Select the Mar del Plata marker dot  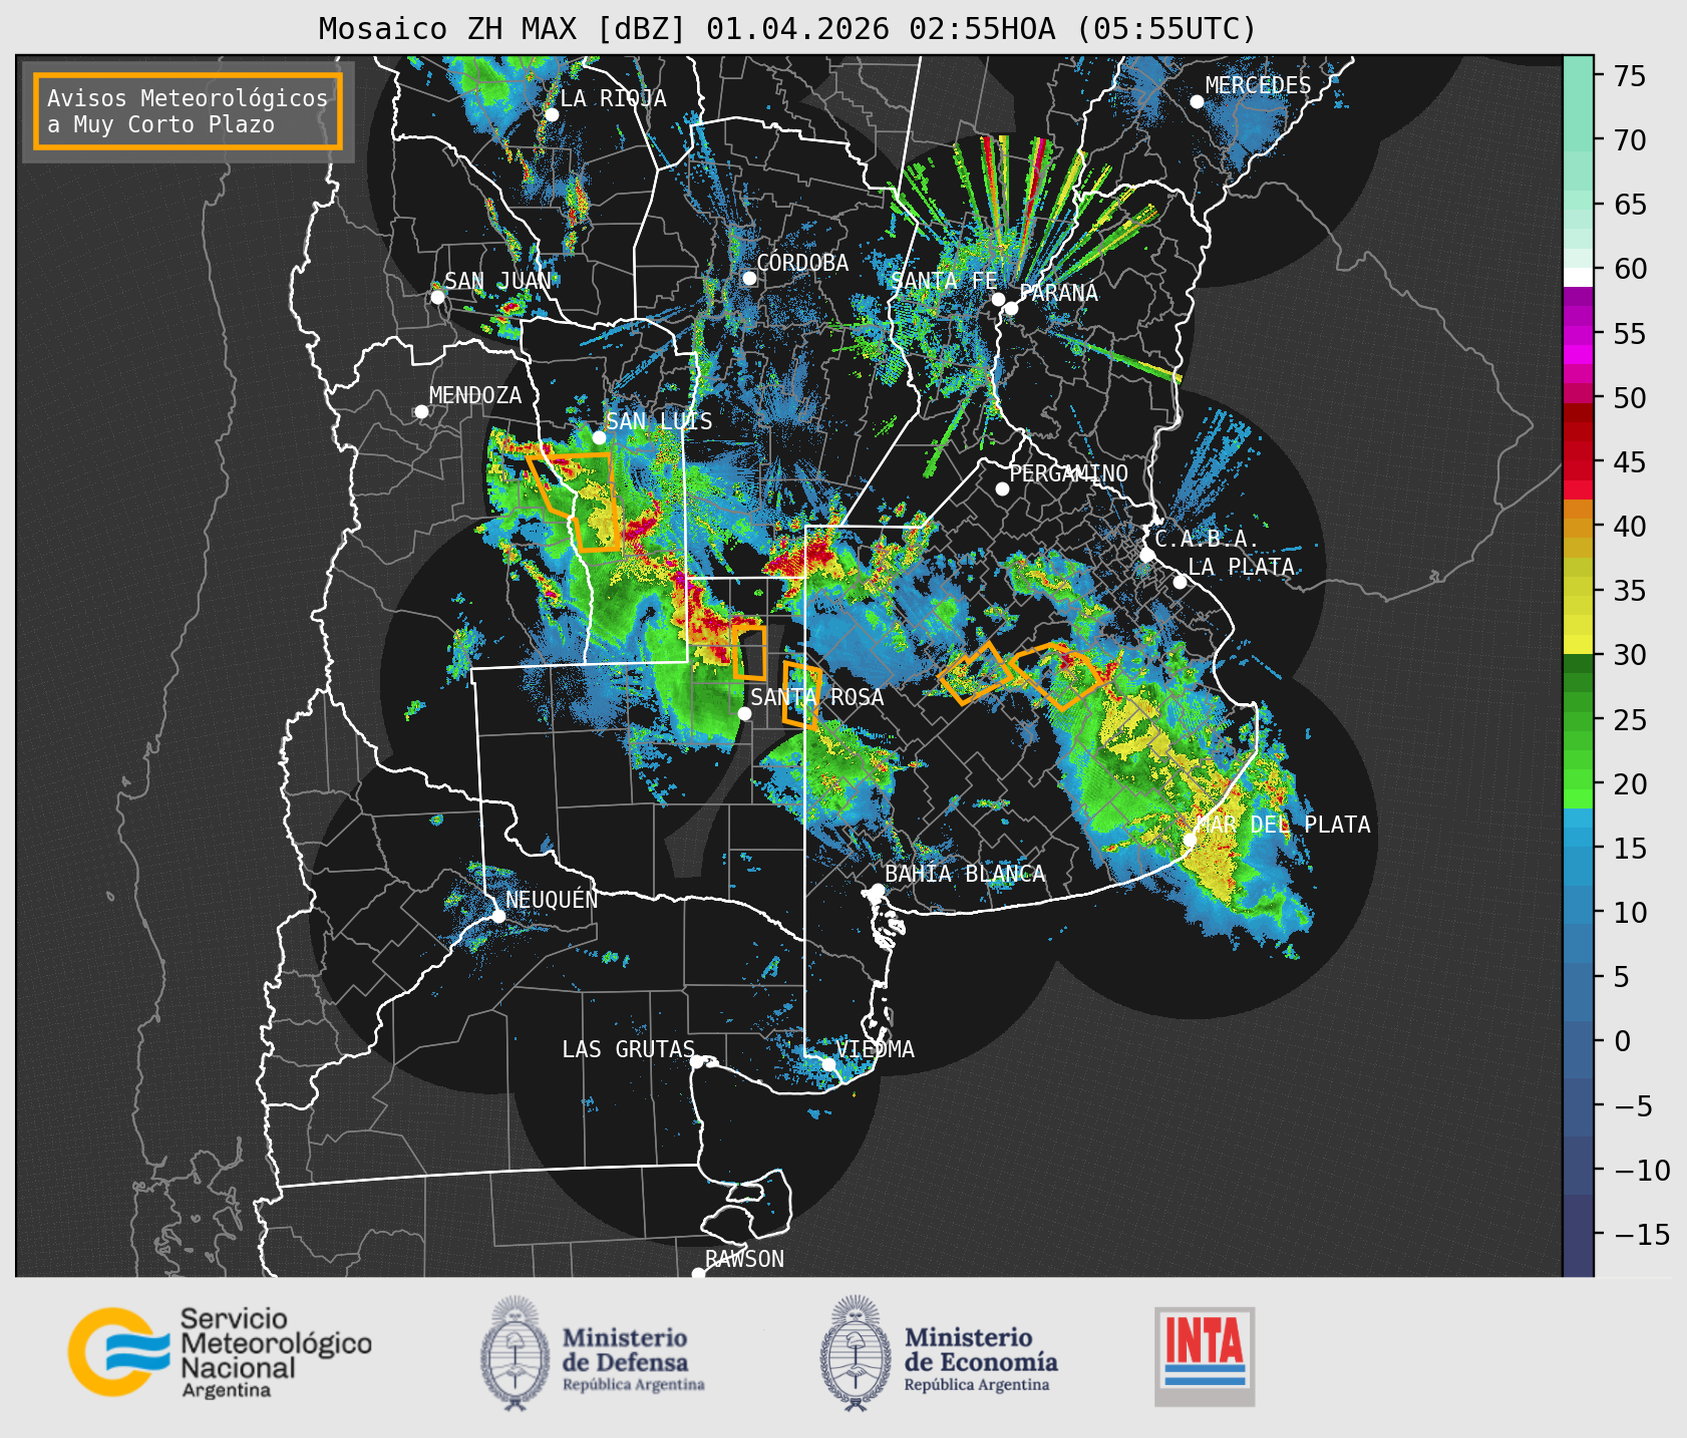[x=1189, y=840]
